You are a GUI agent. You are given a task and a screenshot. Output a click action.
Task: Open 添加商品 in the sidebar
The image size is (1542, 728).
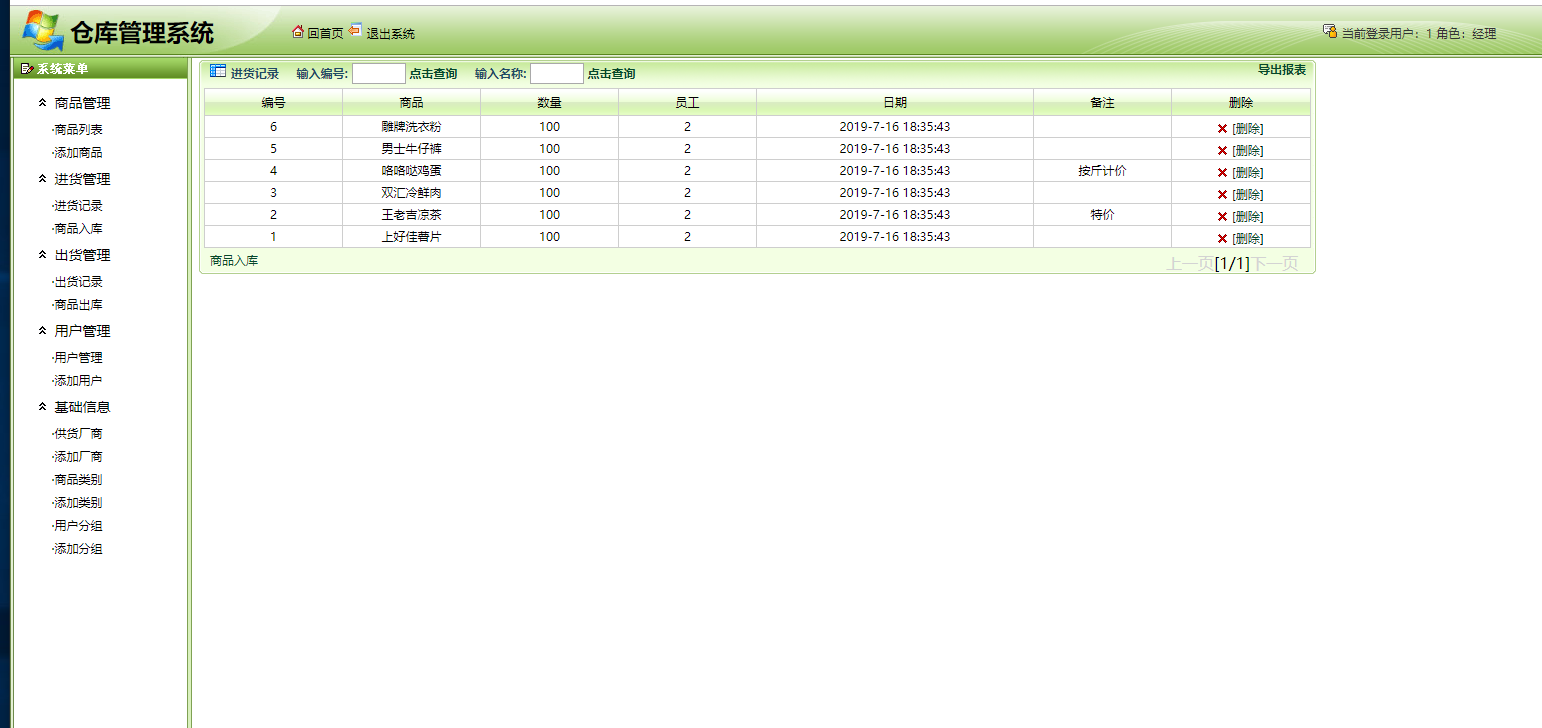pyautogui.click(x=78, y=153)
